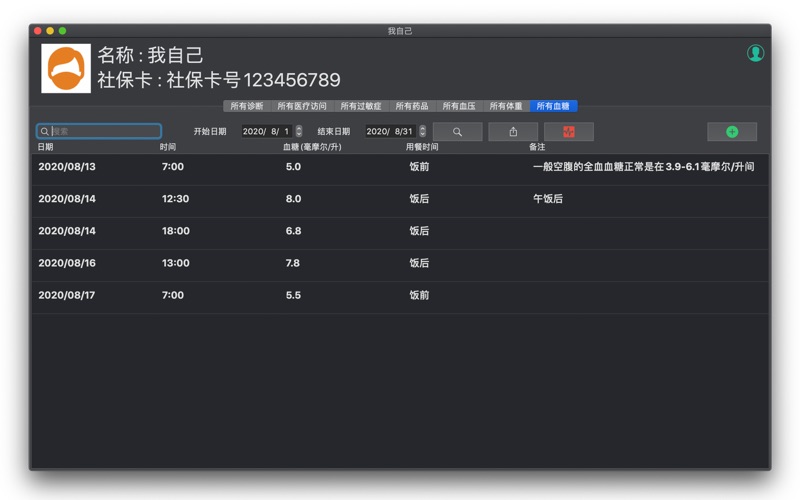The height and width of the screenshot is (500, 800).
Task: Select the 2020/08/13 date cell
Action: pyautogui.click(x=67, y=167)
